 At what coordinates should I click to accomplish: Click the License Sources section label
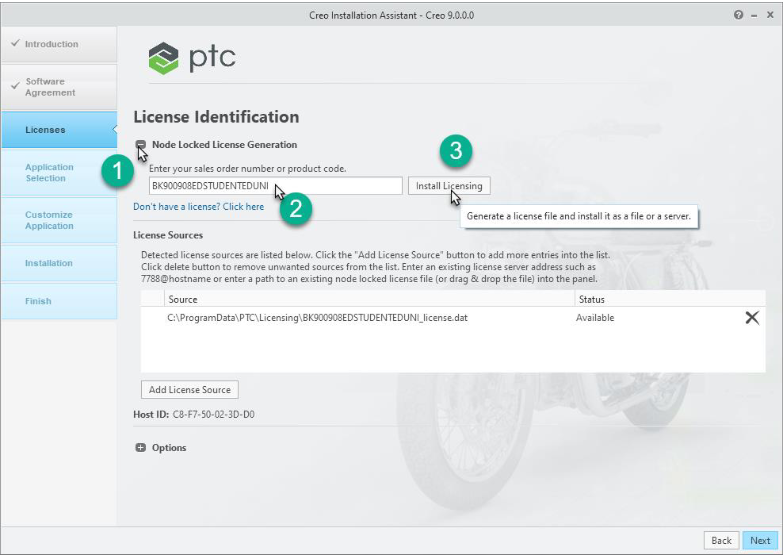point(168,235)
